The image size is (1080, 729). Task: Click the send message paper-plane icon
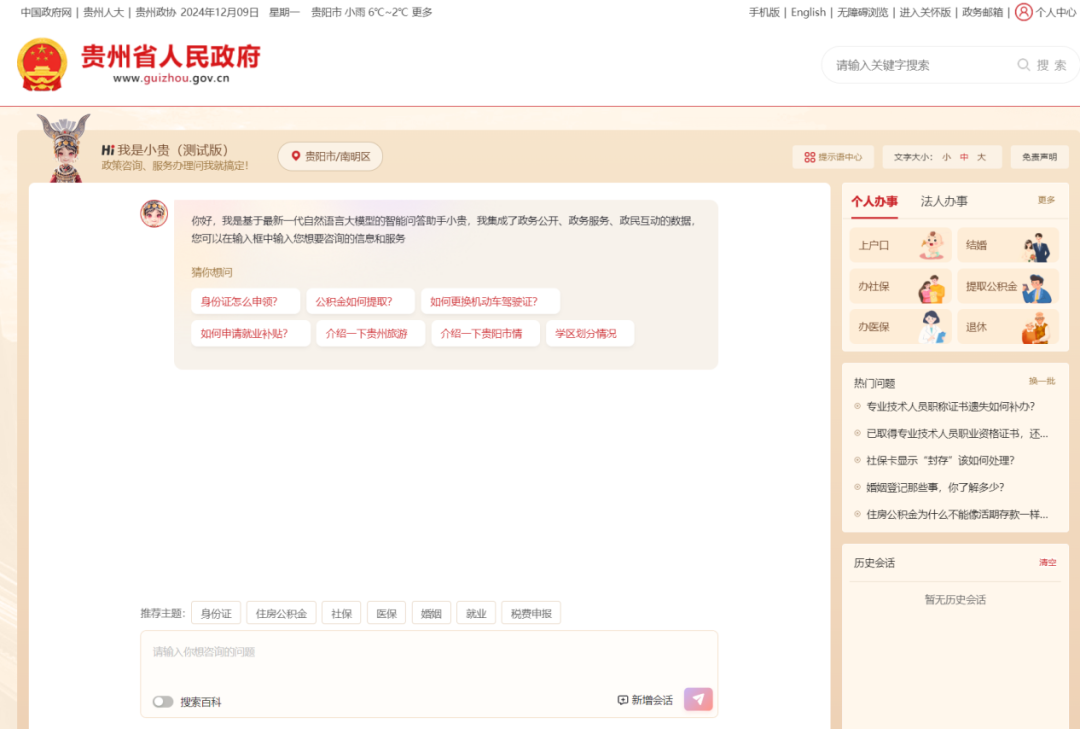697,699
